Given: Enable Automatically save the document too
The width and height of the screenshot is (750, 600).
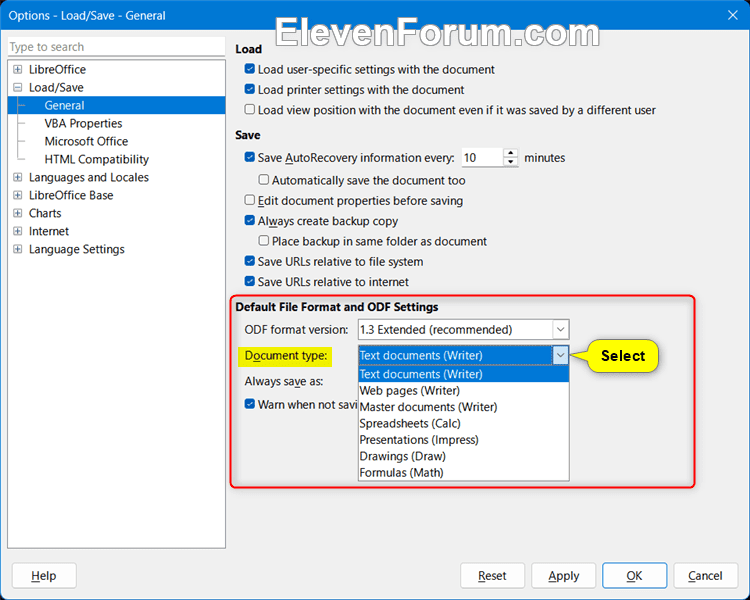Looking at the screenshot, I should (264, 180).
